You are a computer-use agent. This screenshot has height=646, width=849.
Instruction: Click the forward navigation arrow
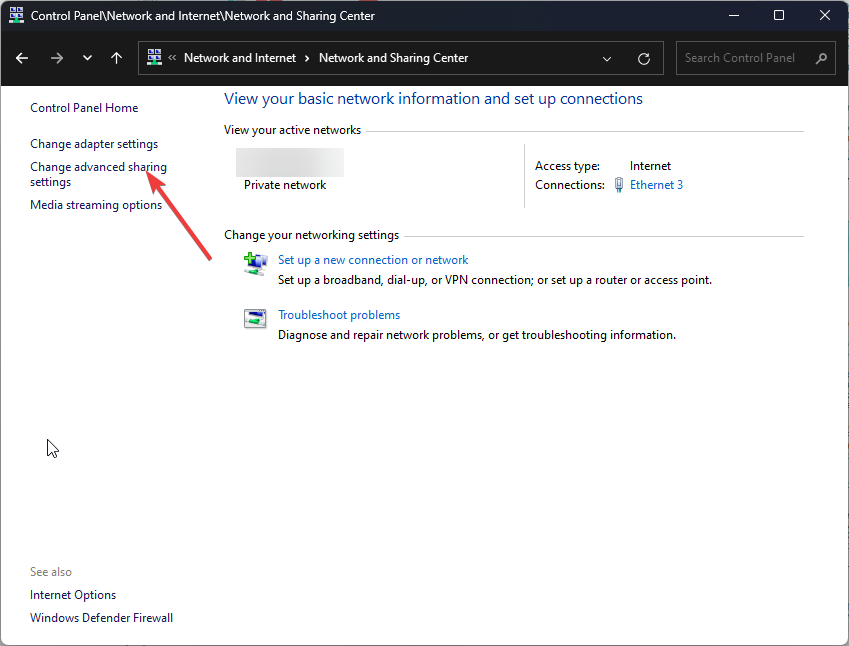(57, 58)
